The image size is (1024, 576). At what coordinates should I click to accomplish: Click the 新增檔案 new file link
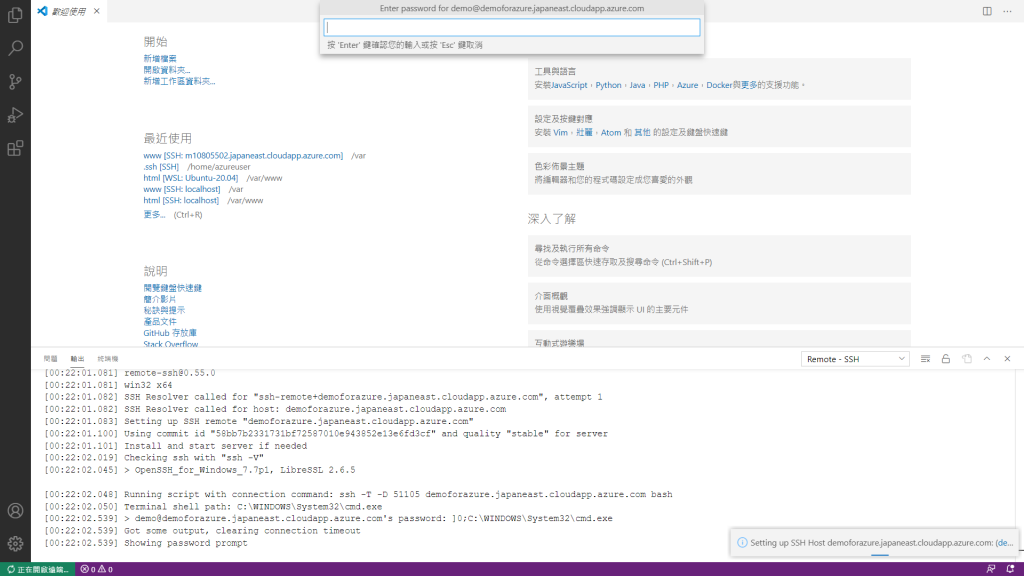160,59
